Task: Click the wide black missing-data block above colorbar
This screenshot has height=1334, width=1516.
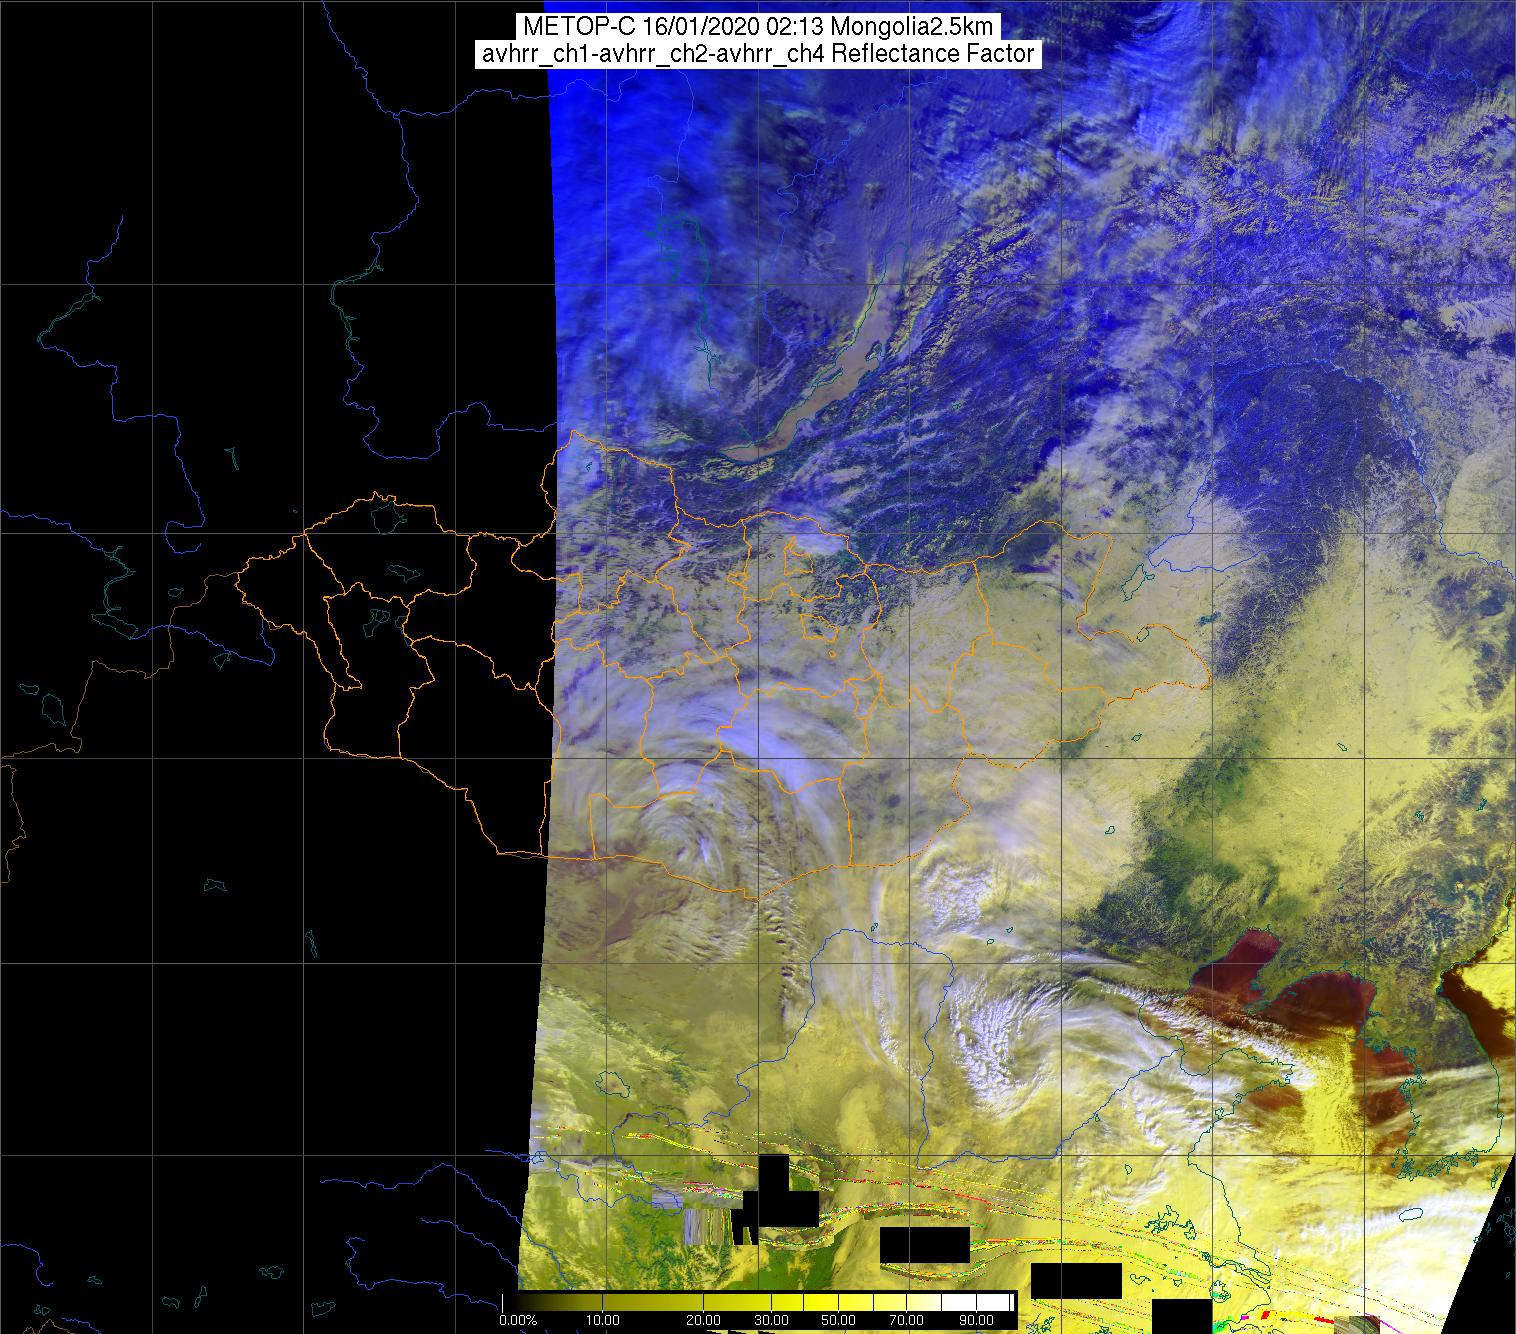Action: coord(925,1244)
